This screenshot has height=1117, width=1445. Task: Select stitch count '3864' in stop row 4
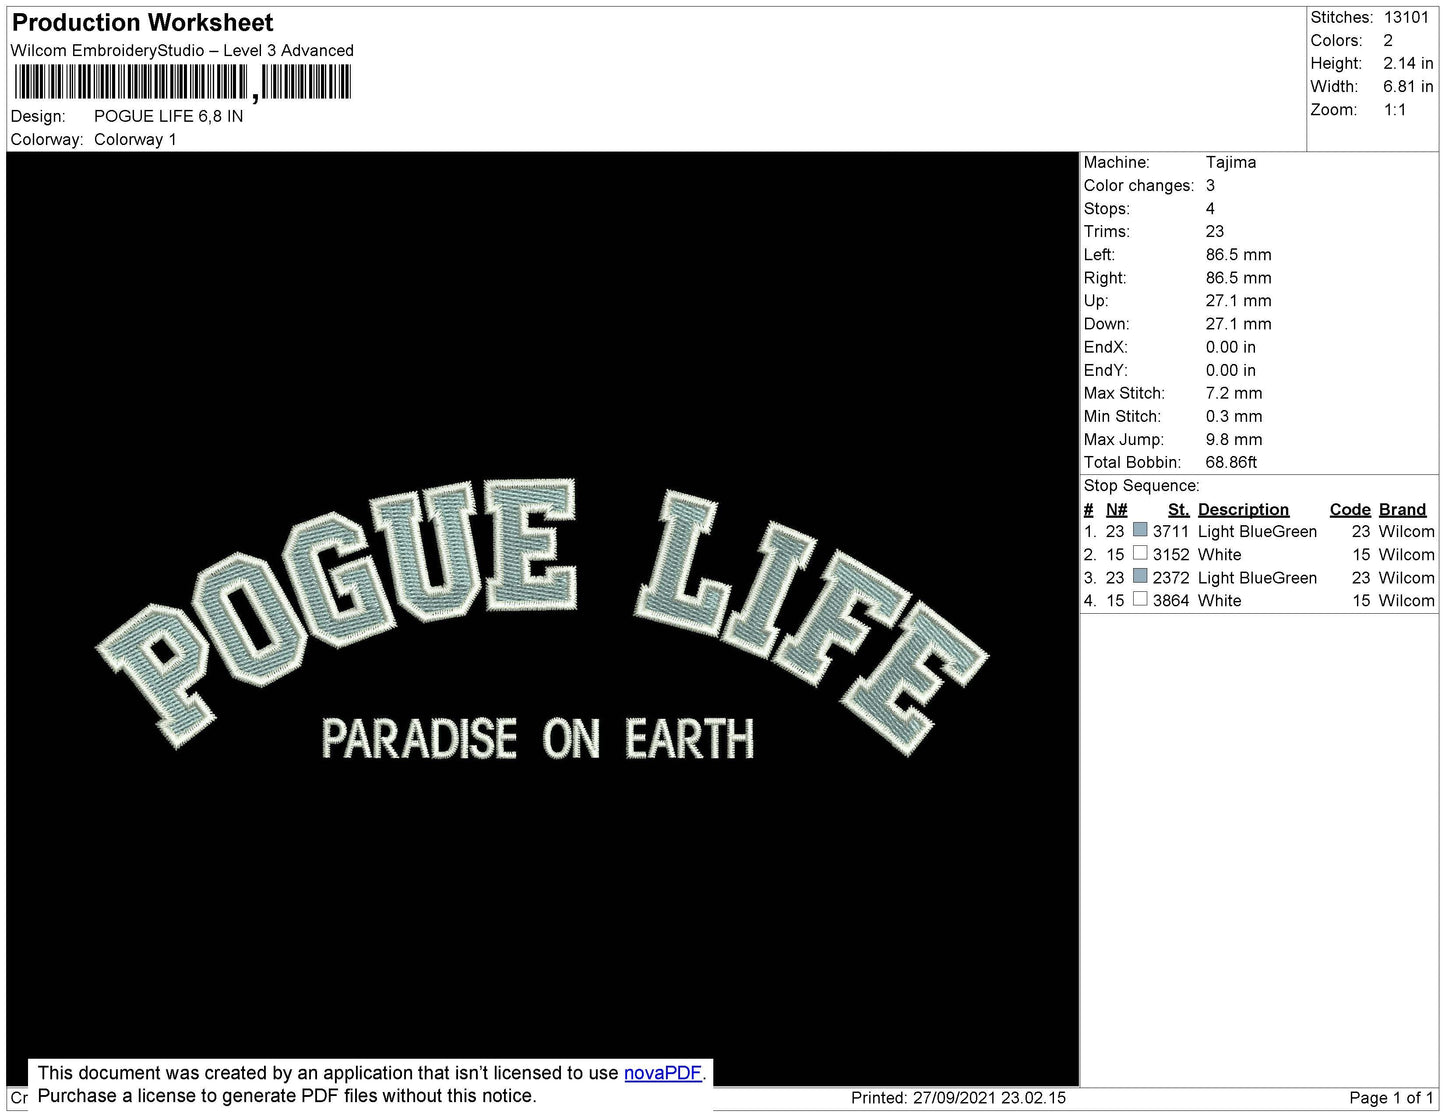1171,601
